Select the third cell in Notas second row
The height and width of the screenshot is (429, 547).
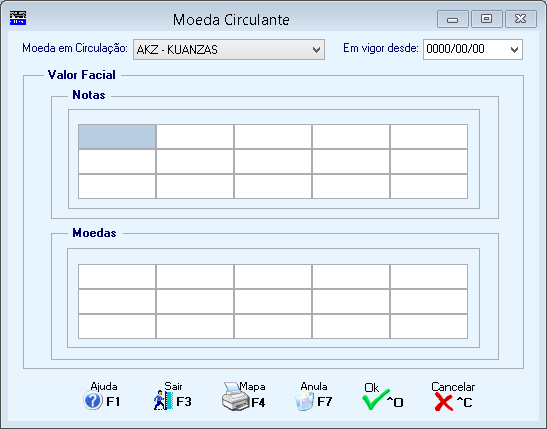click(x=273, y=161)
